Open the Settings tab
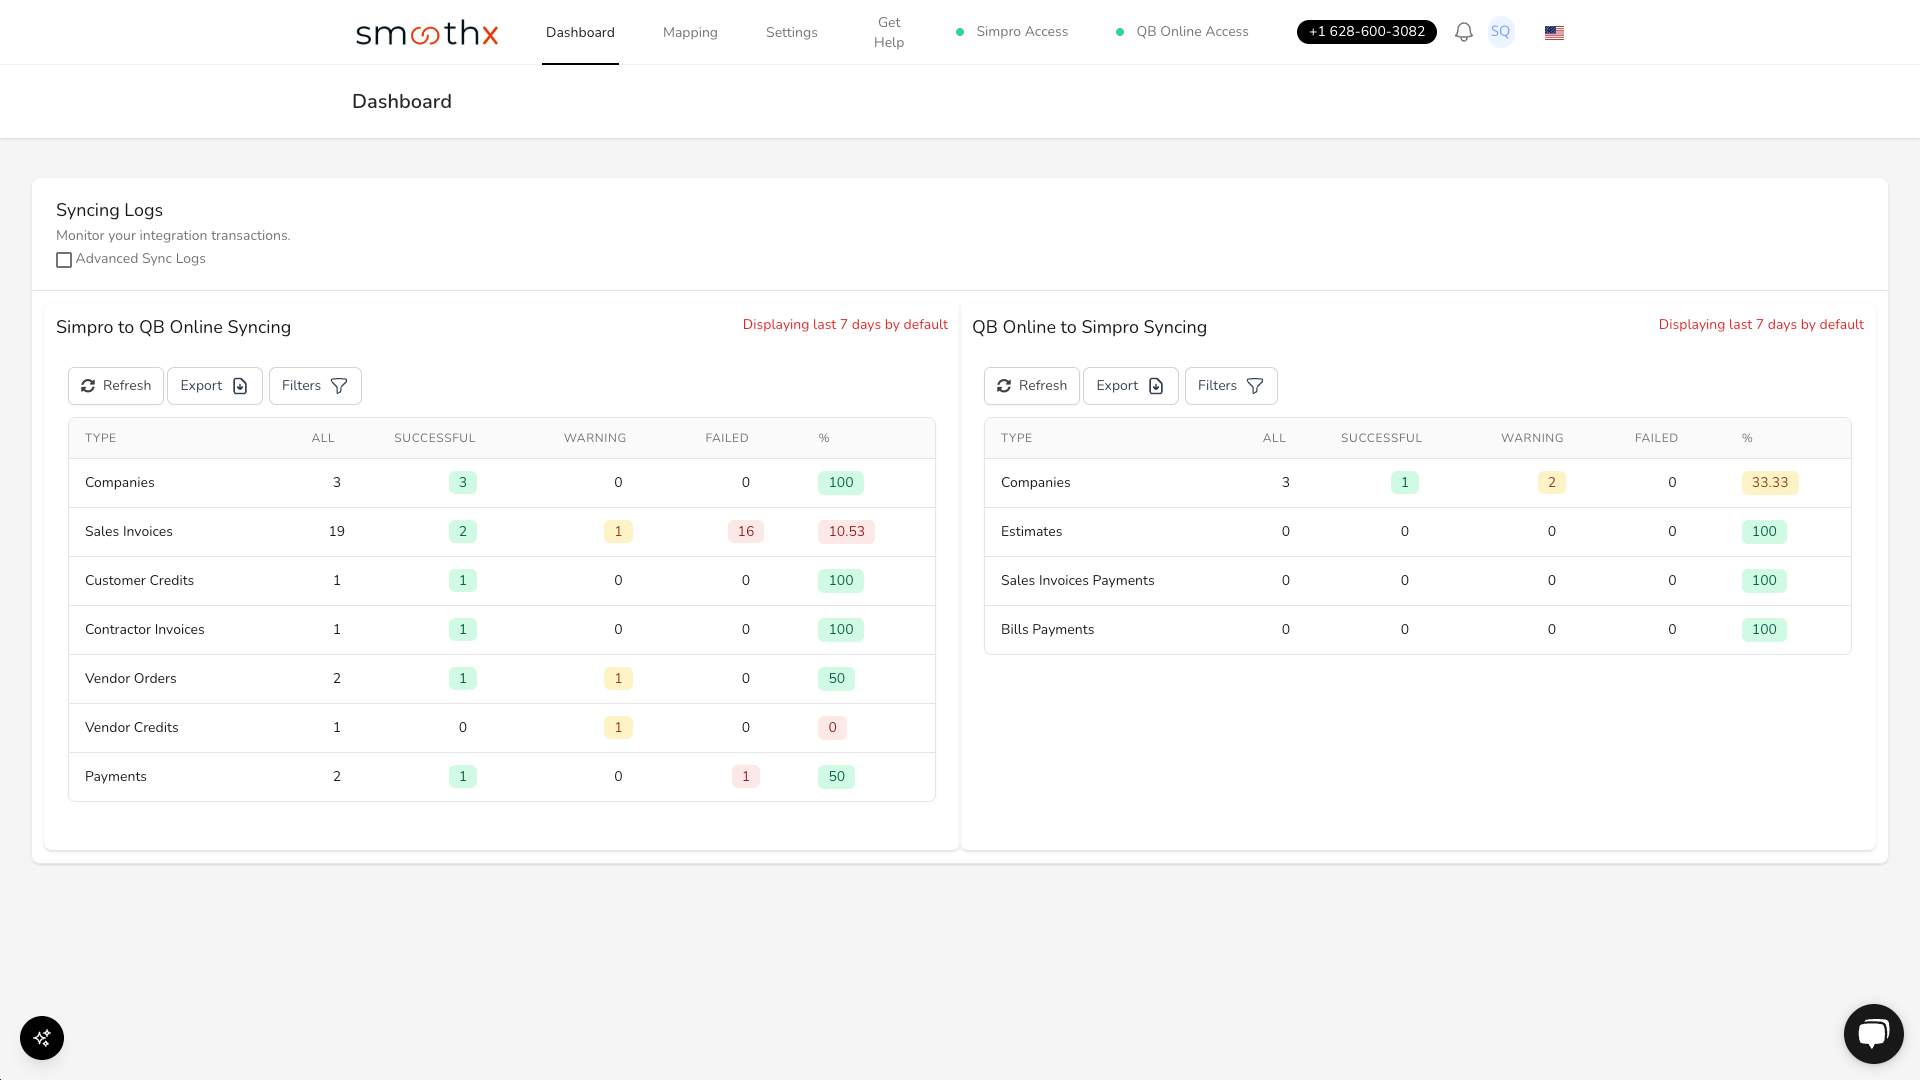This screenshot has width=1920, height=1080. [791, 32]
